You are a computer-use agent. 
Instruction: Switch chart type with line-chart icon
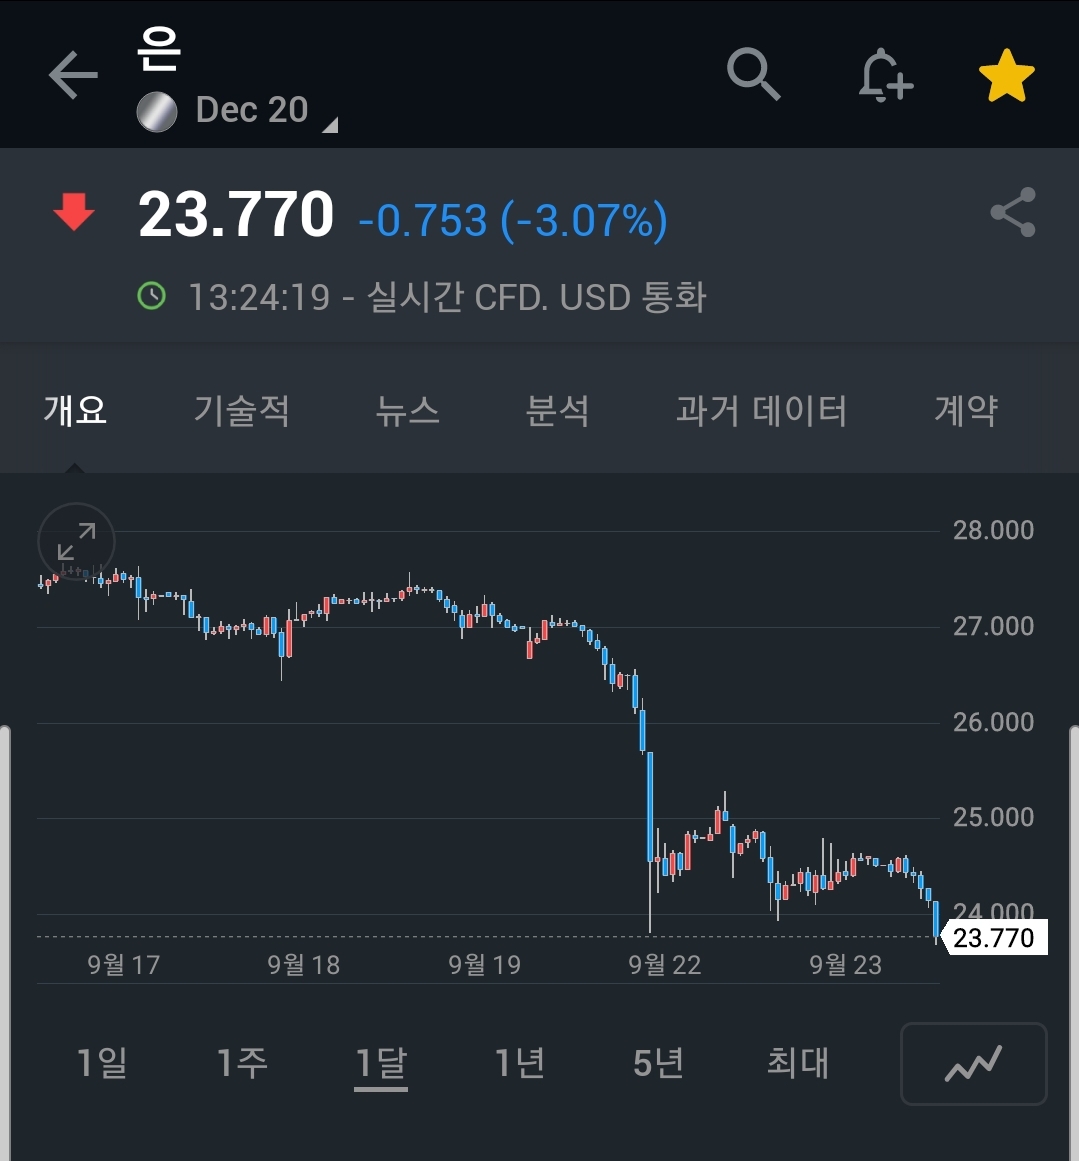[x=973, y=1063]
